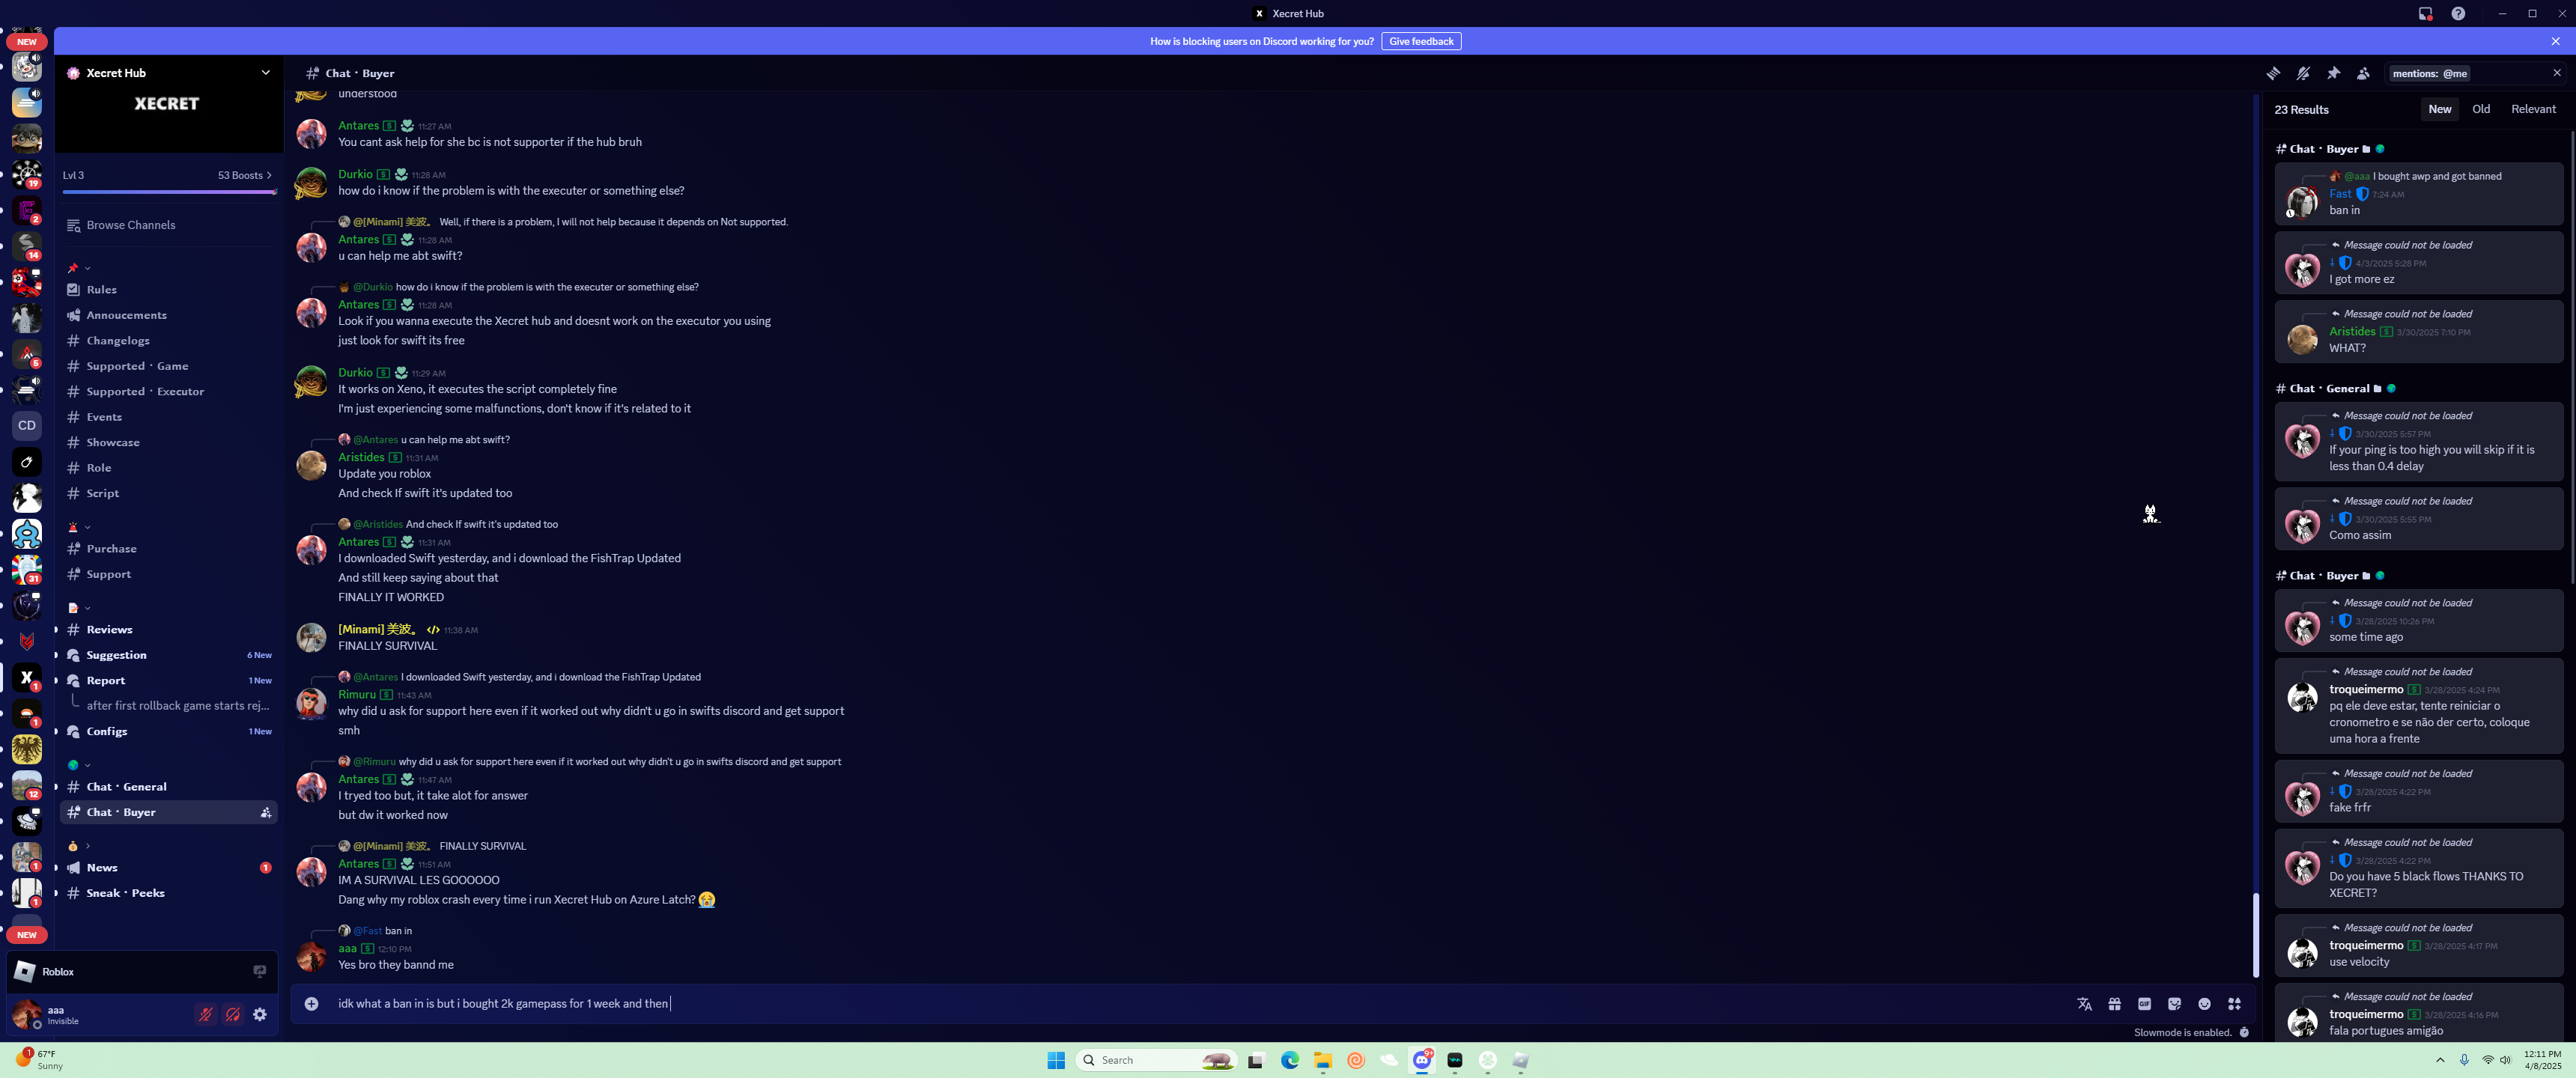Toggle the member list icon in header
This screenshot has width=2576, height=1078.
coord(2363,73)
